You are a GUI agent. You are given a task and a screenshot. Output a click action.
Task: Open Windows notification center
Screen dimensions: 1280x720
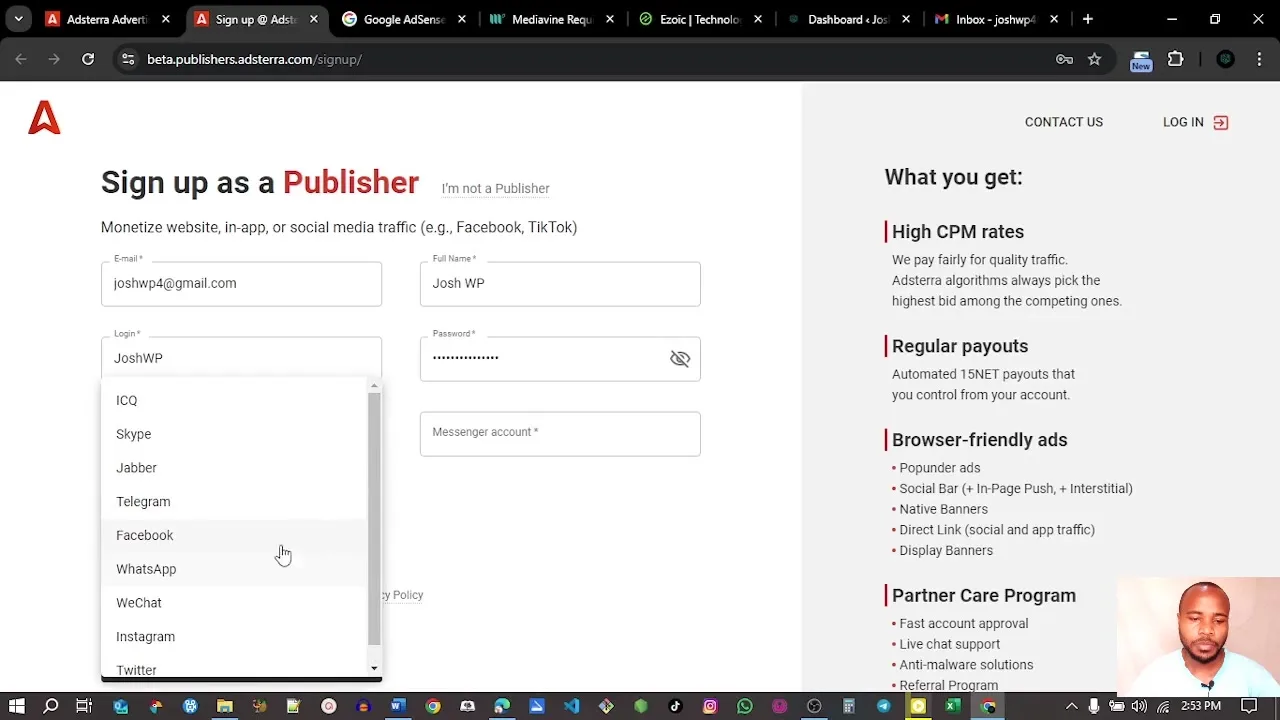[x=1249, y=707]
